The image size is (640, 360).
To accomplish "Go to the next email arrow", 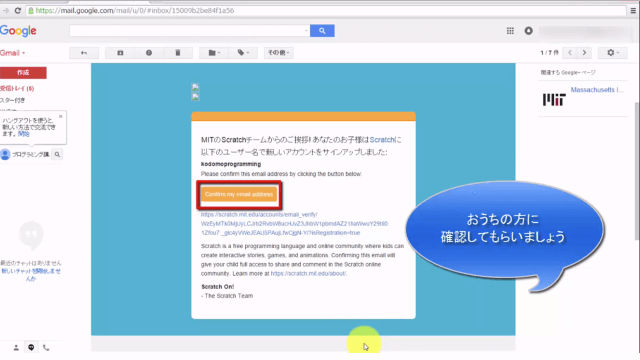I will point(584,53).
